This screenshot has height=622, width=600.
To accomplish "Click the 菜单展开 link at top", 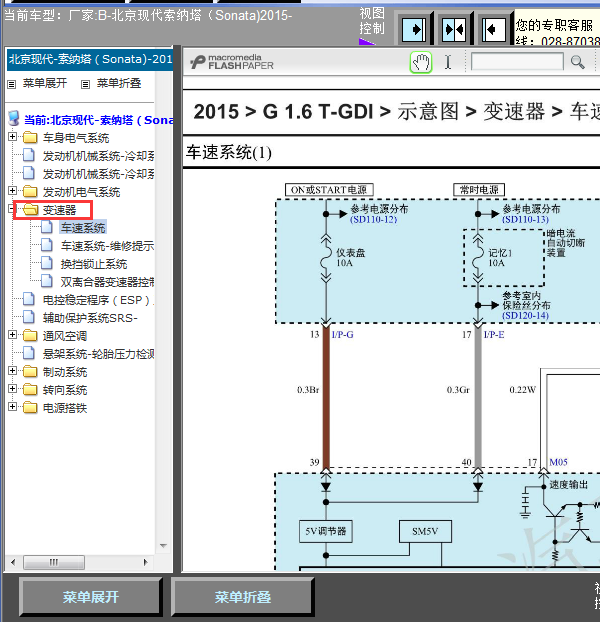I will click(x=45, y=83).
